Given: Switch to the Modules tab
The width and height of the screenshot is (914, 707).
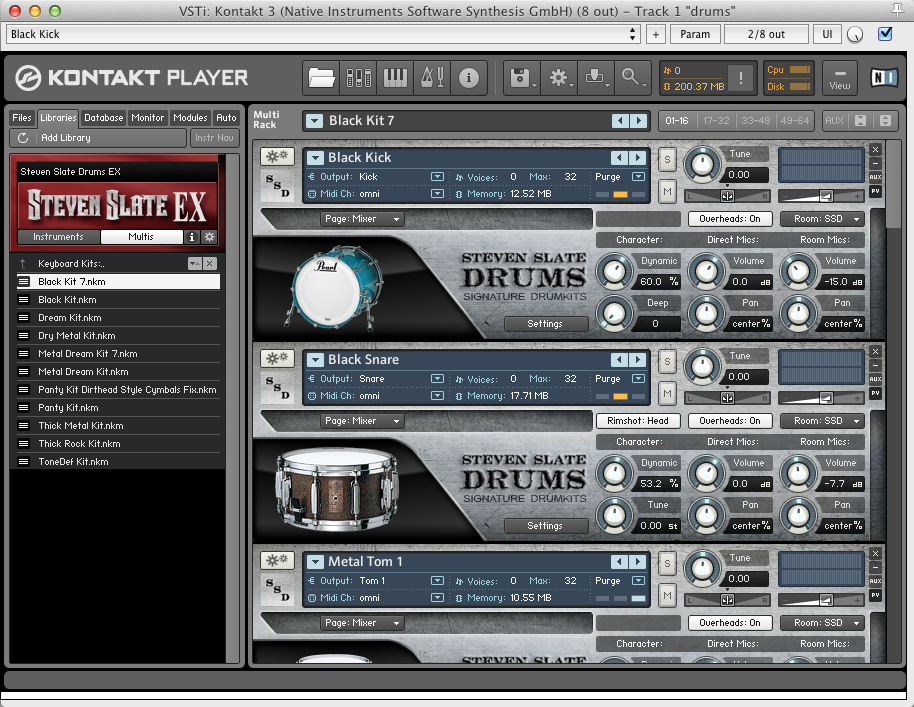Looking at the screenshot, I should pyautogui.click(x=190, y=118).
